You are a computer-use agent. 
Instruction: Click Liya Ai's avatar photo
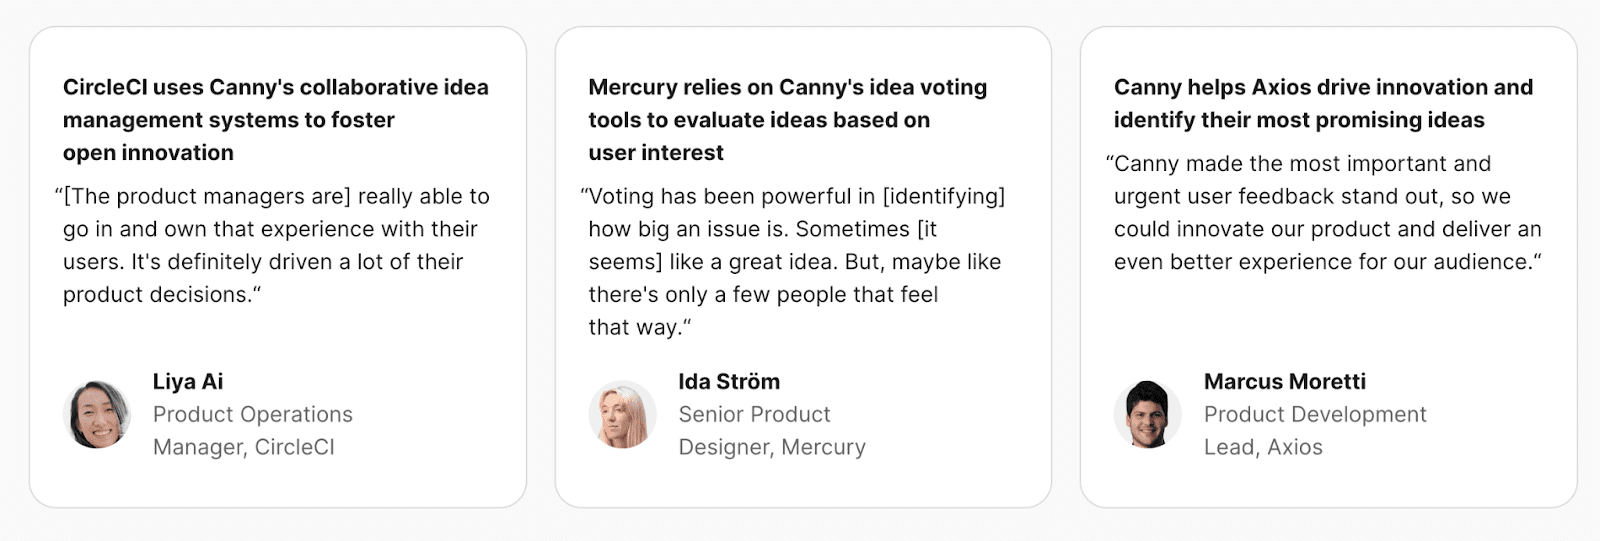97,414
